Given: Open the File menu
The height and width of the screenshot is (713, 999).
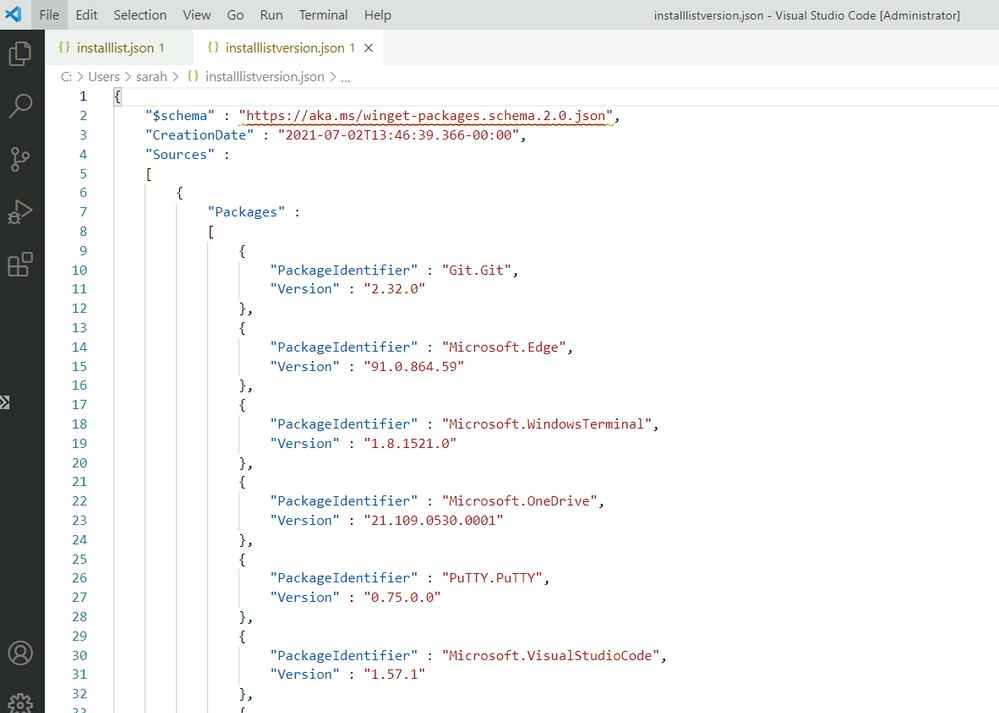Looking at the screenshot, I should tap(49, 15).
